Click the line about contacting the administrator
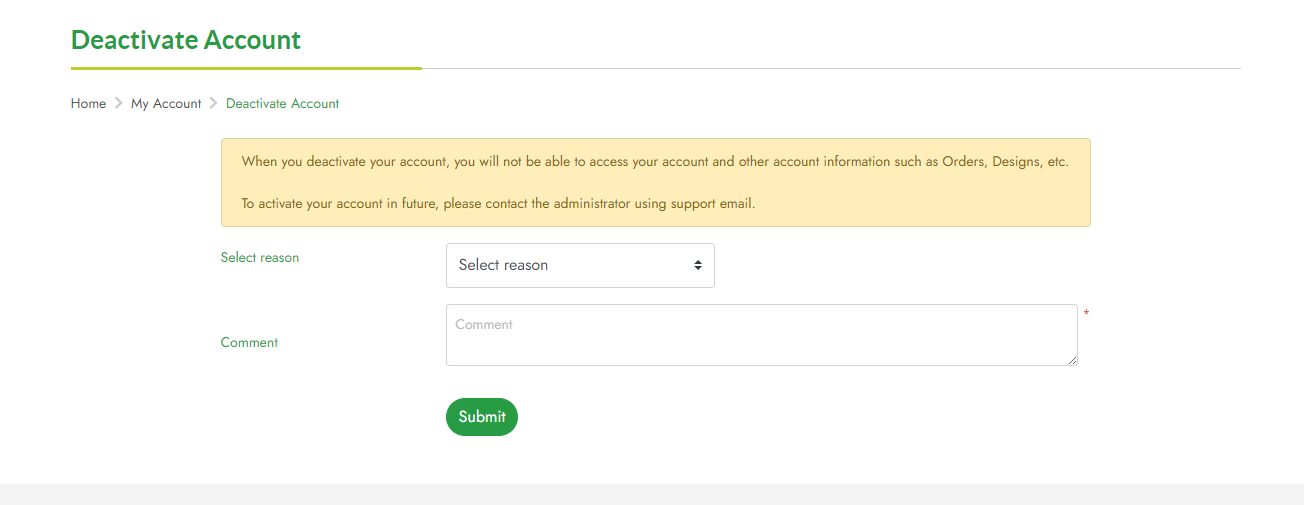 coord(498,204)
